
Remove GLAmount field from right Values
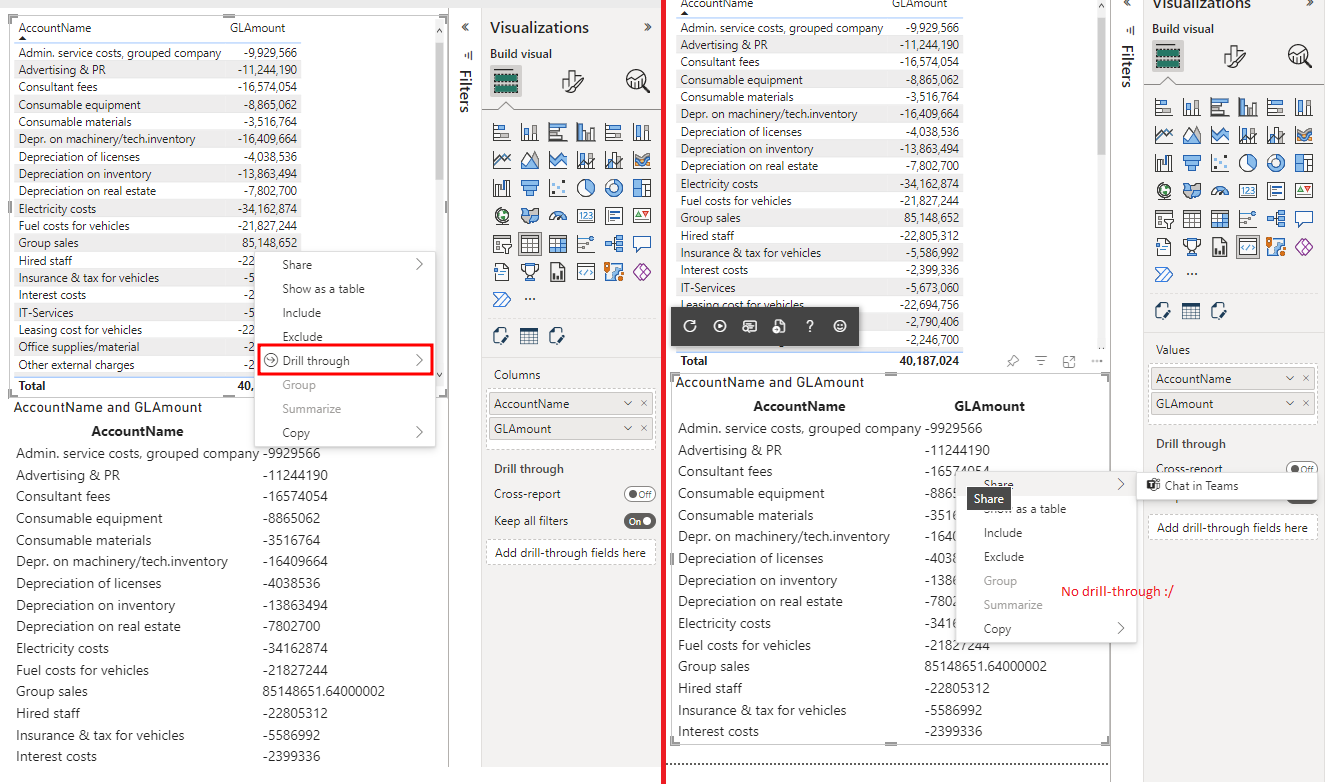[x=1306, y=404]
